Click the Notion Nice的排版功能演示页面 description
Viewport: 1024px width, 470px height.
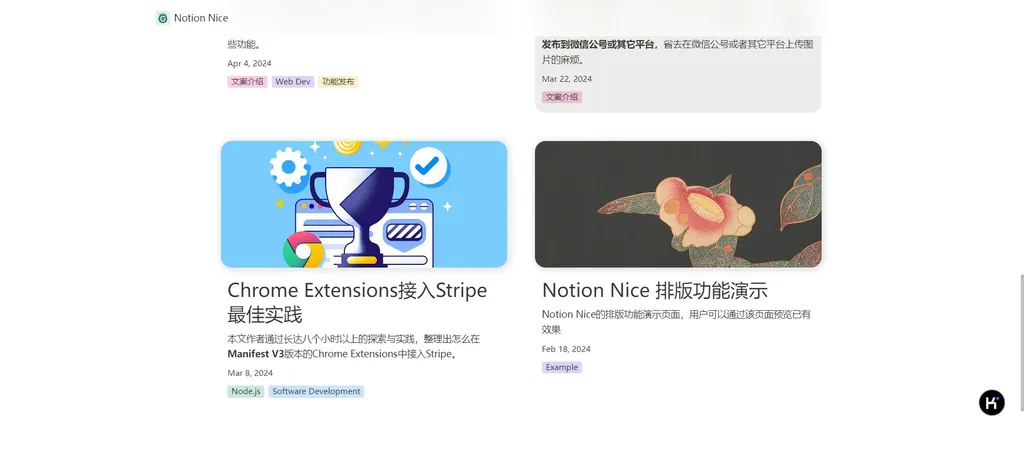point(677,322)
